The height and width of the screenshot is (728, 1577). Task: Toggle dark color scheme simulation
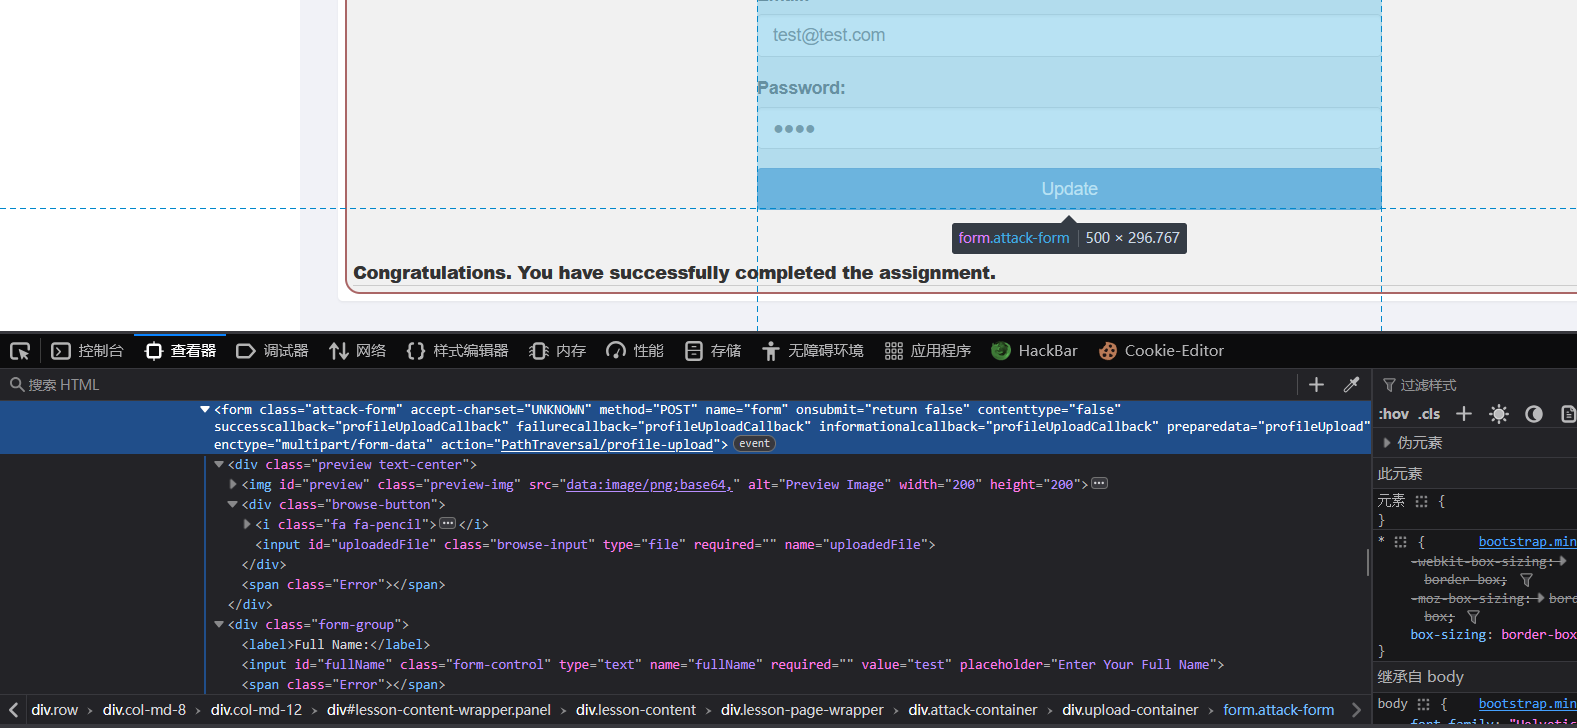(1533, 414)
